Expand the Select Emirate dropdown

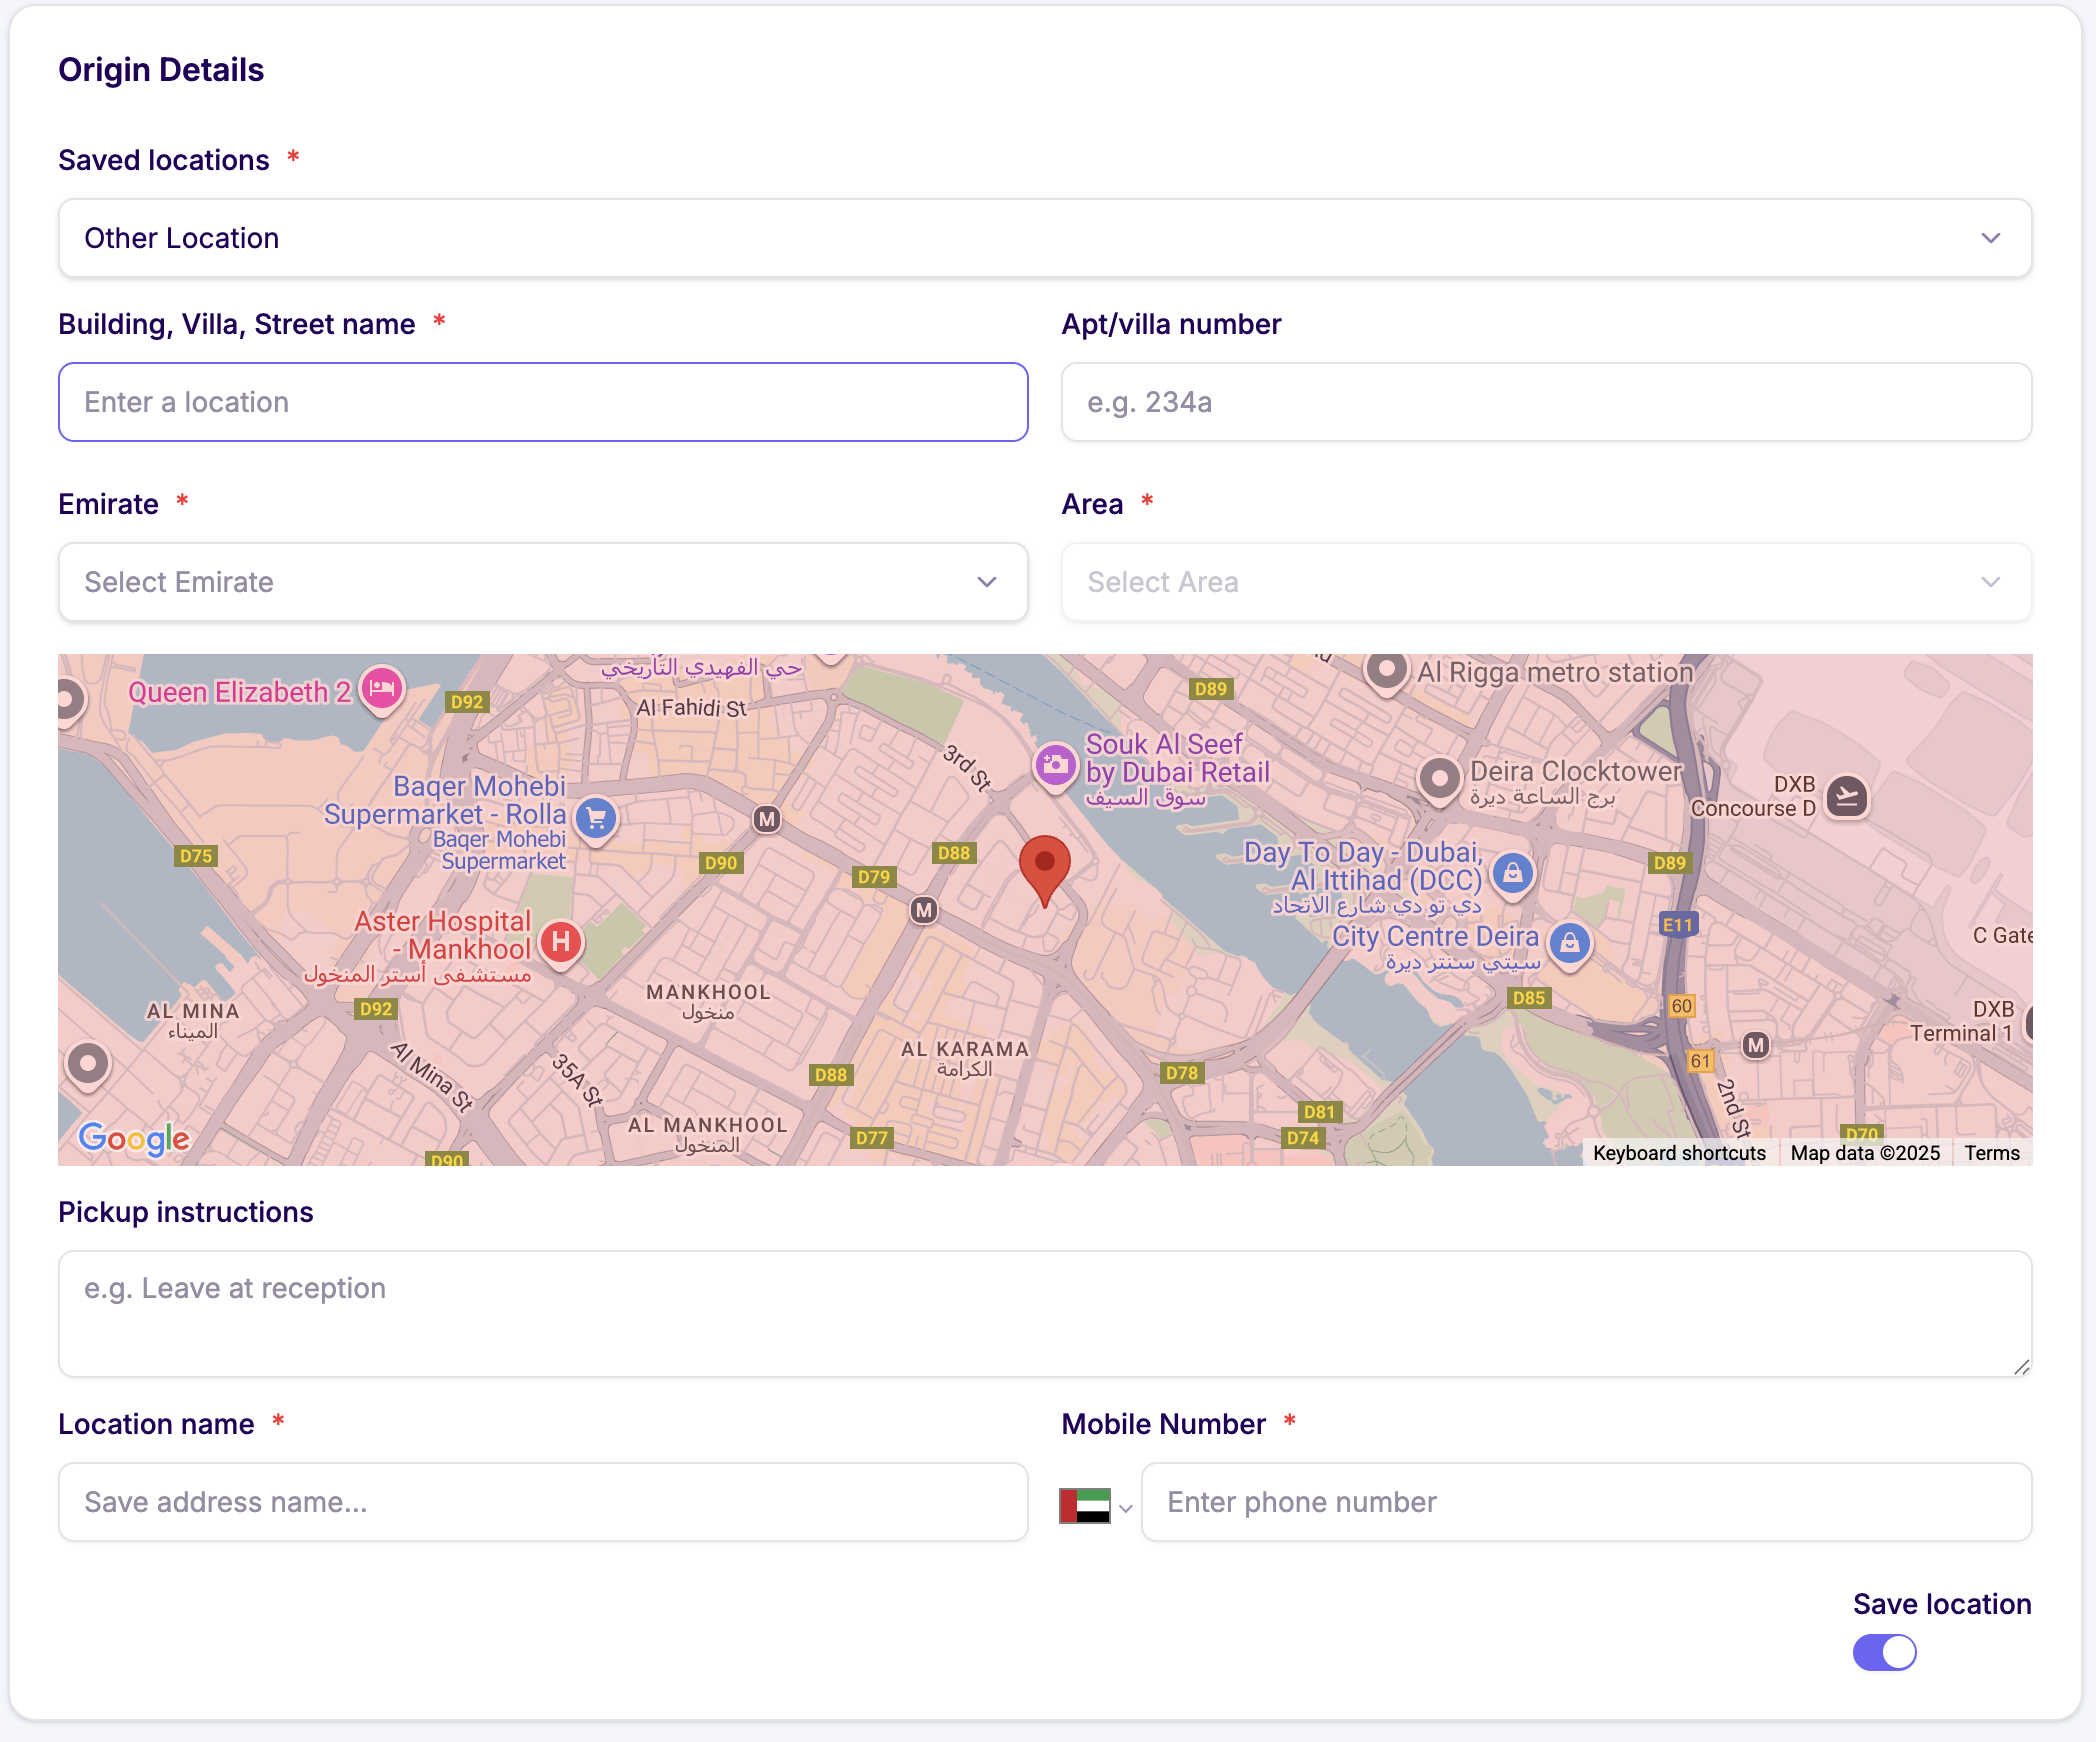[x=542, y=582]
